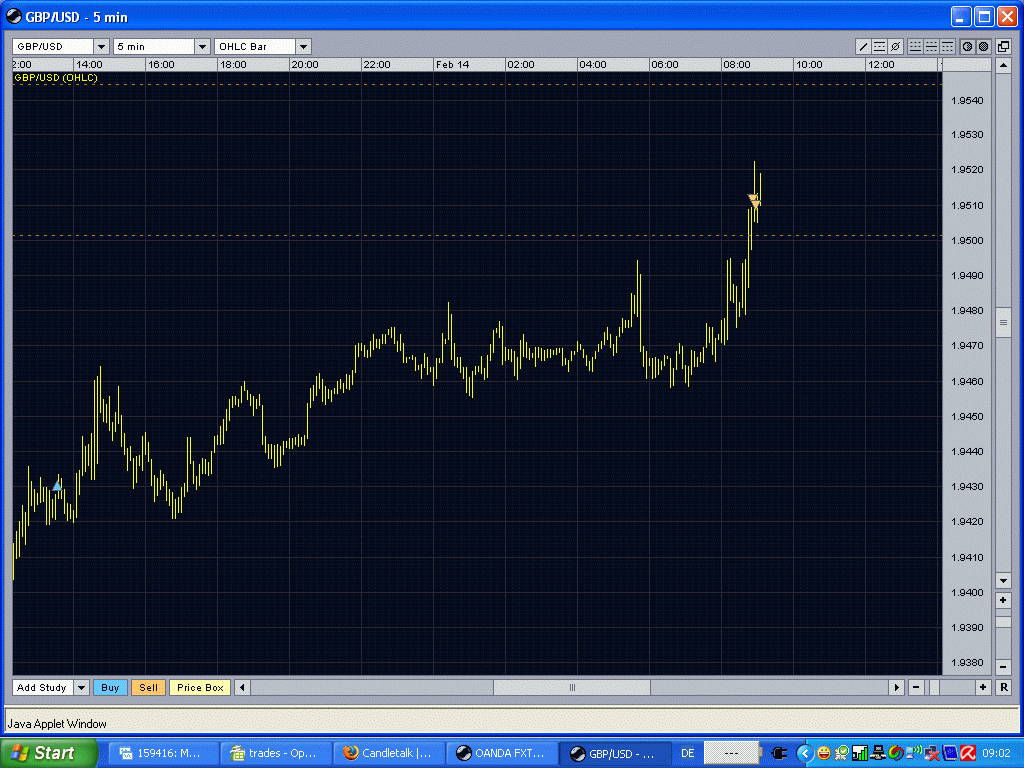Click horizontal zoom in plus button

[x=982, y=687]
